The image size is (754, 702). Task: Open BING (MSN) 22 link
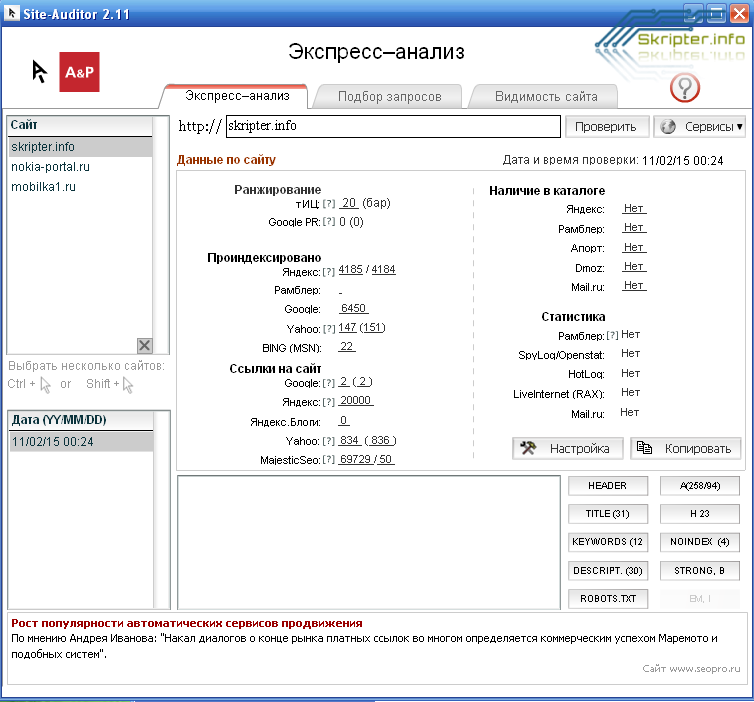[347, 346]
